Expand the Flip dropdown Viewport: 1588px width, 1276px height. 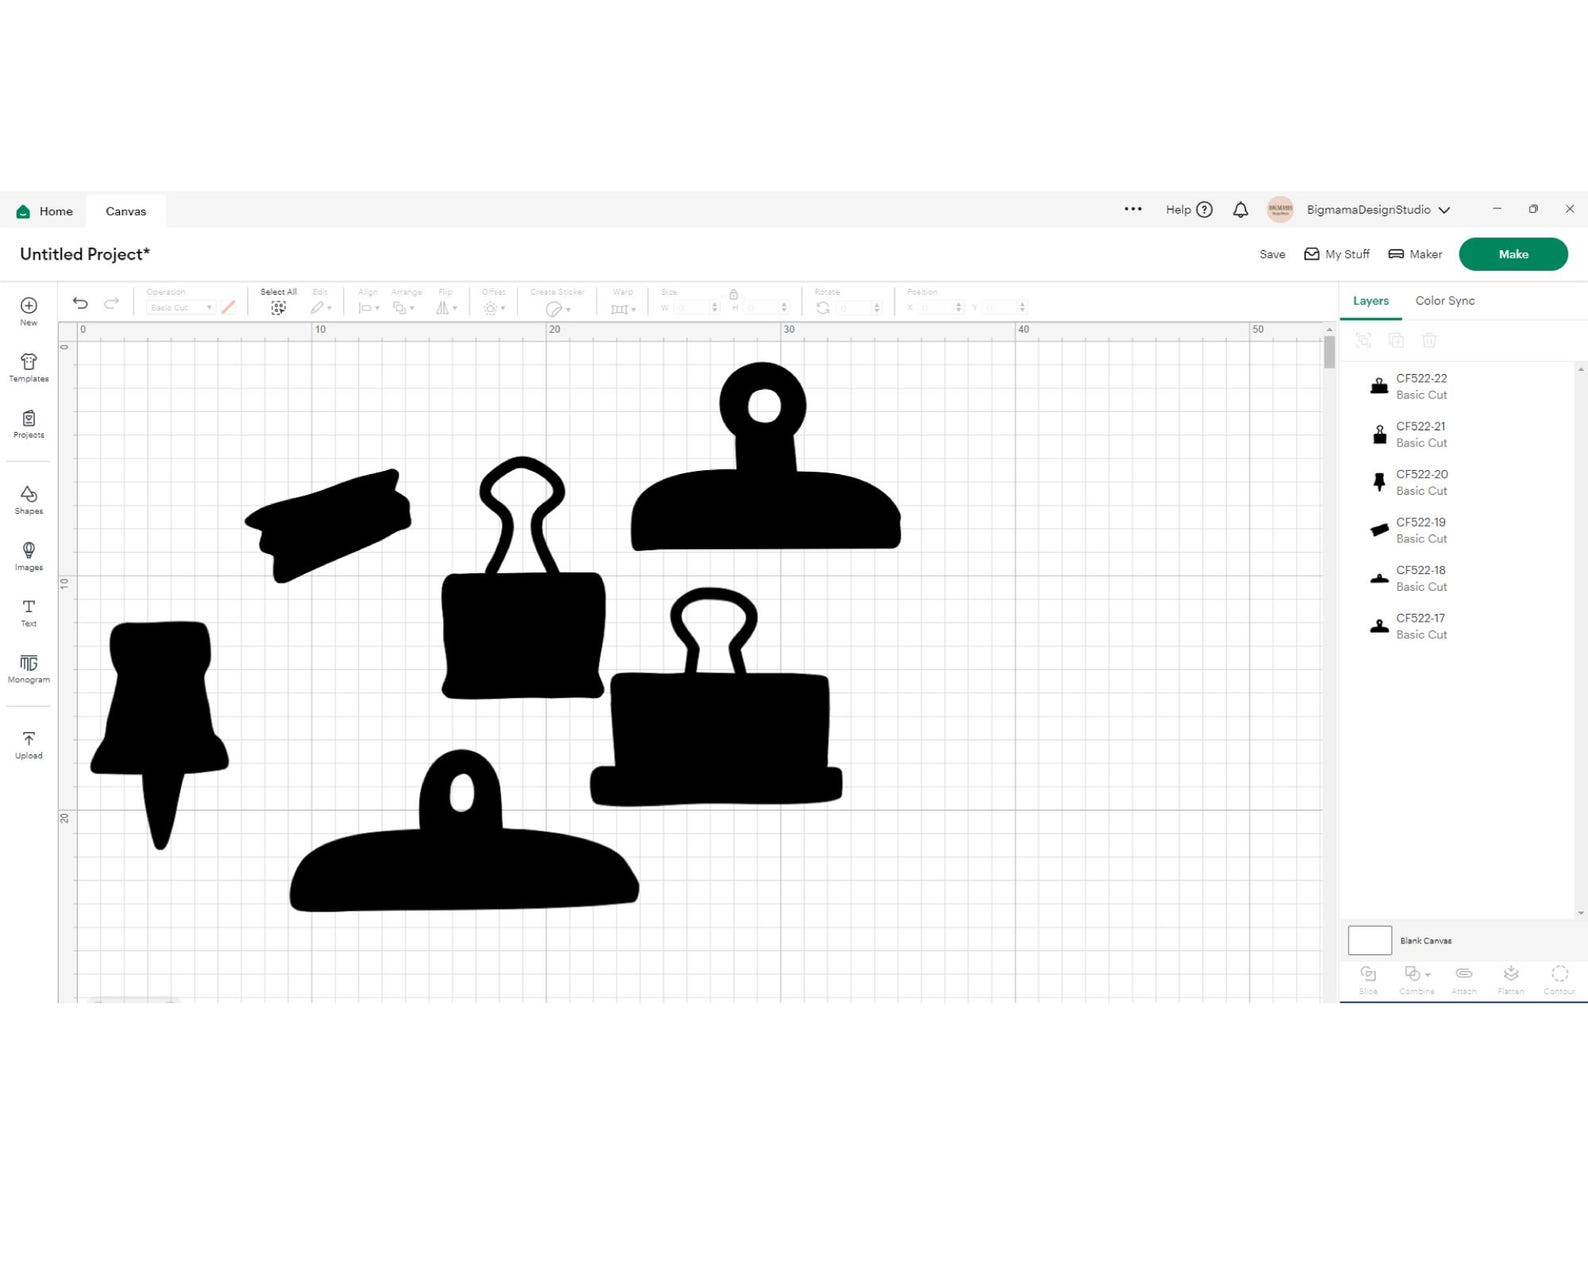(446, 308)
